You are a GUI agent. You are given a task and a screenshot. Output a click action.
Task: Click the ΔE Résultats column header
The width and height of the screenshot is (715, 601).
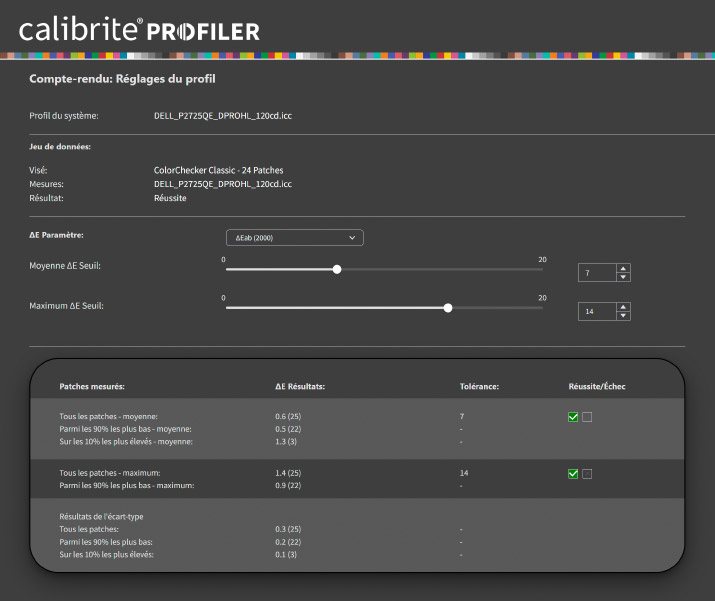pos(301,385)
